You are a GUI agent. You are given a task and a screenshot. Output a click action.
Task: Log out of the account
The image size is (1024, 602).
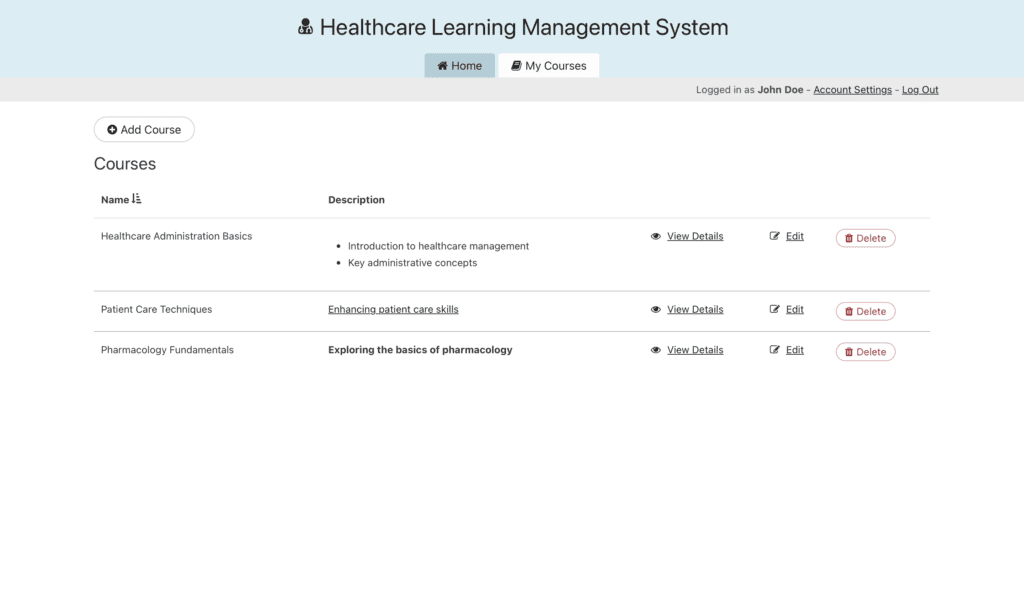[x=920, y=90]
